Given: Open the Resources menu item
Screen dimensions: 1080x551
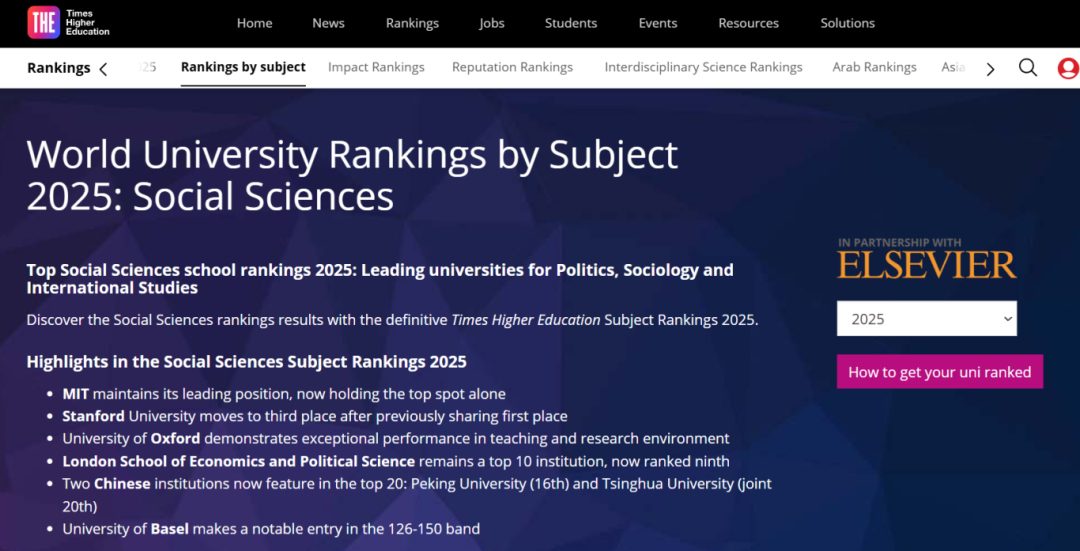Looking at the screenshot, I should pos(749,23).
